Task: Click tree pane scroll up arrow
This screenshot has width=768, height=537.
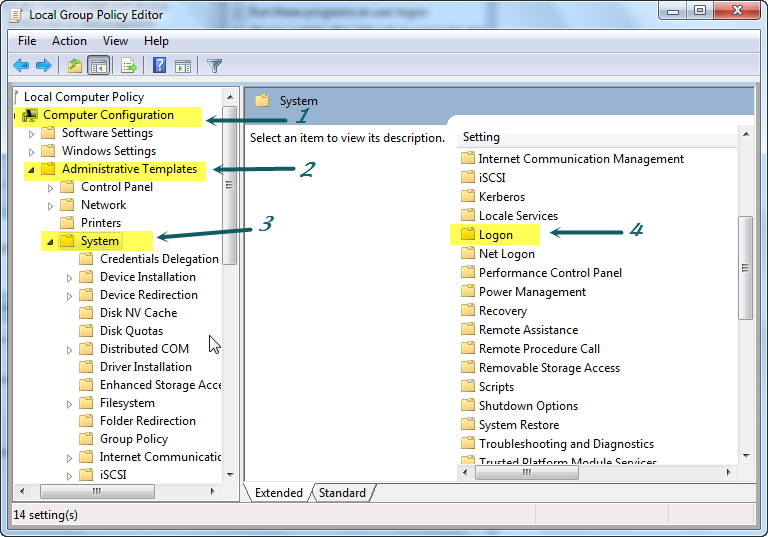Action: coord(230,97)
